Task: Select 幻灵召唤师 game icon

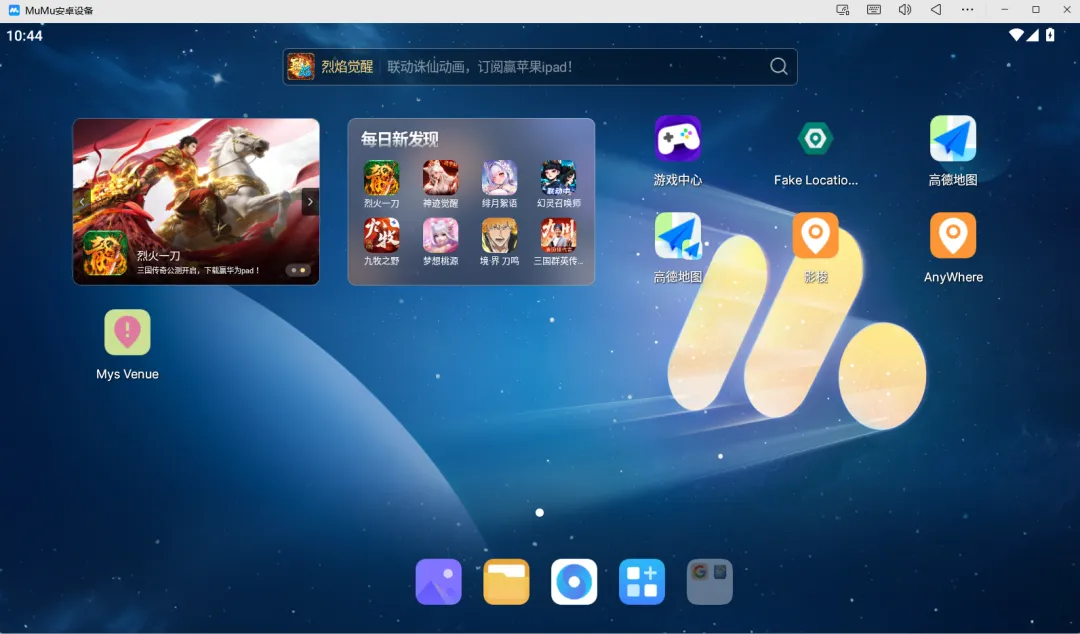Action: click(559, 178)
